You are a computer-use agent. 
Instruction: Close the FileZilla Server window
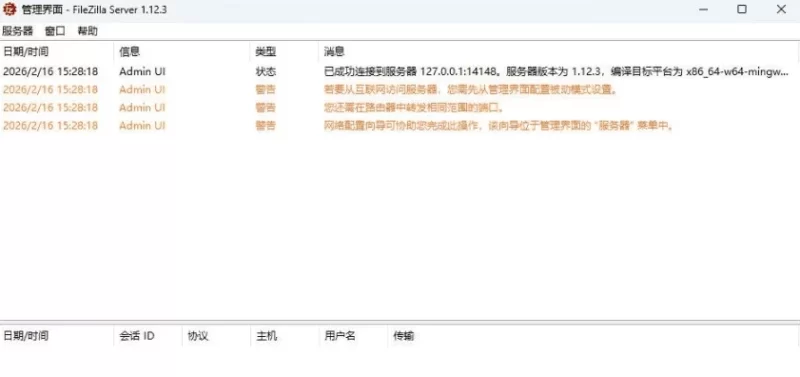tap(781, 9)
